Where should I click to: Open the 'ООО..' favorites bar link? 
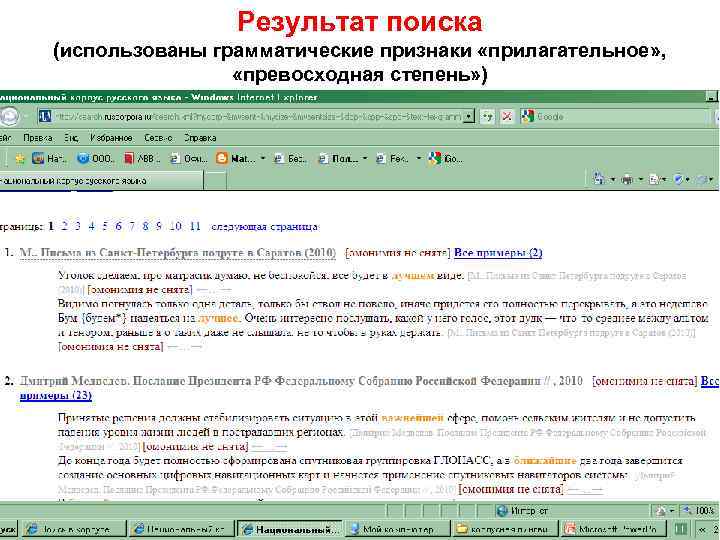point(95,159)
